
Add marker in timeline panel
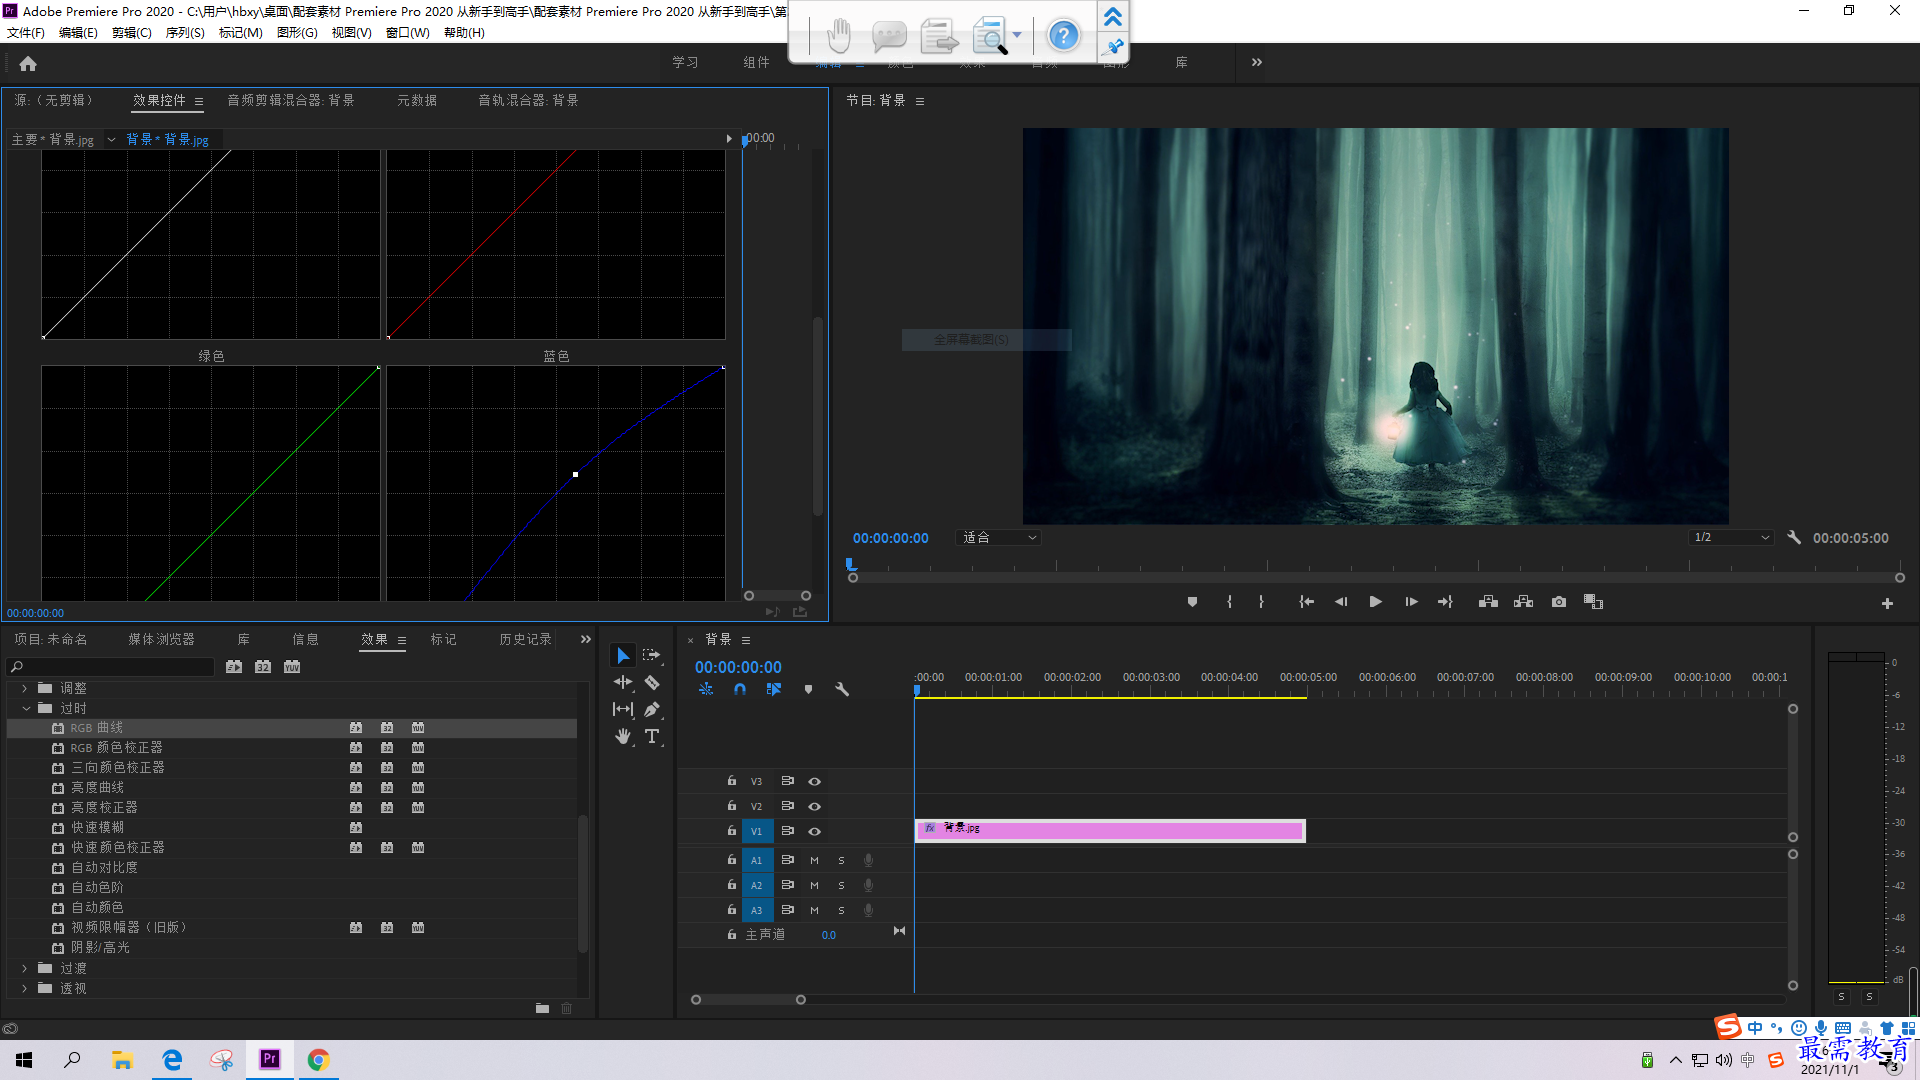tap(808, 689)
